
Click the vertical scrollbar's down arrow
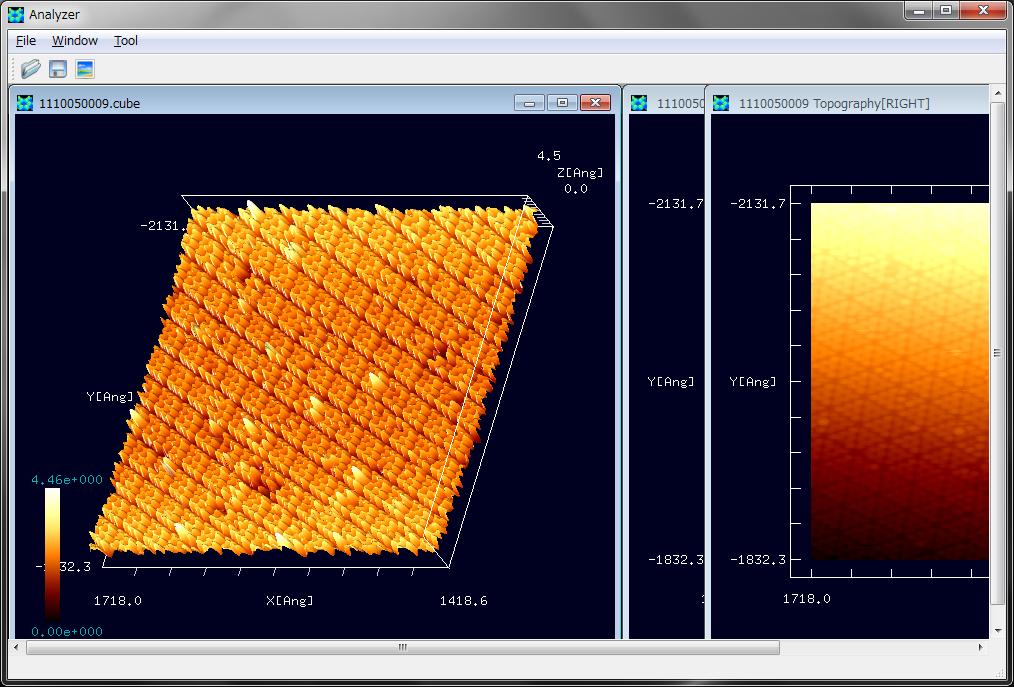click(998, 630)
